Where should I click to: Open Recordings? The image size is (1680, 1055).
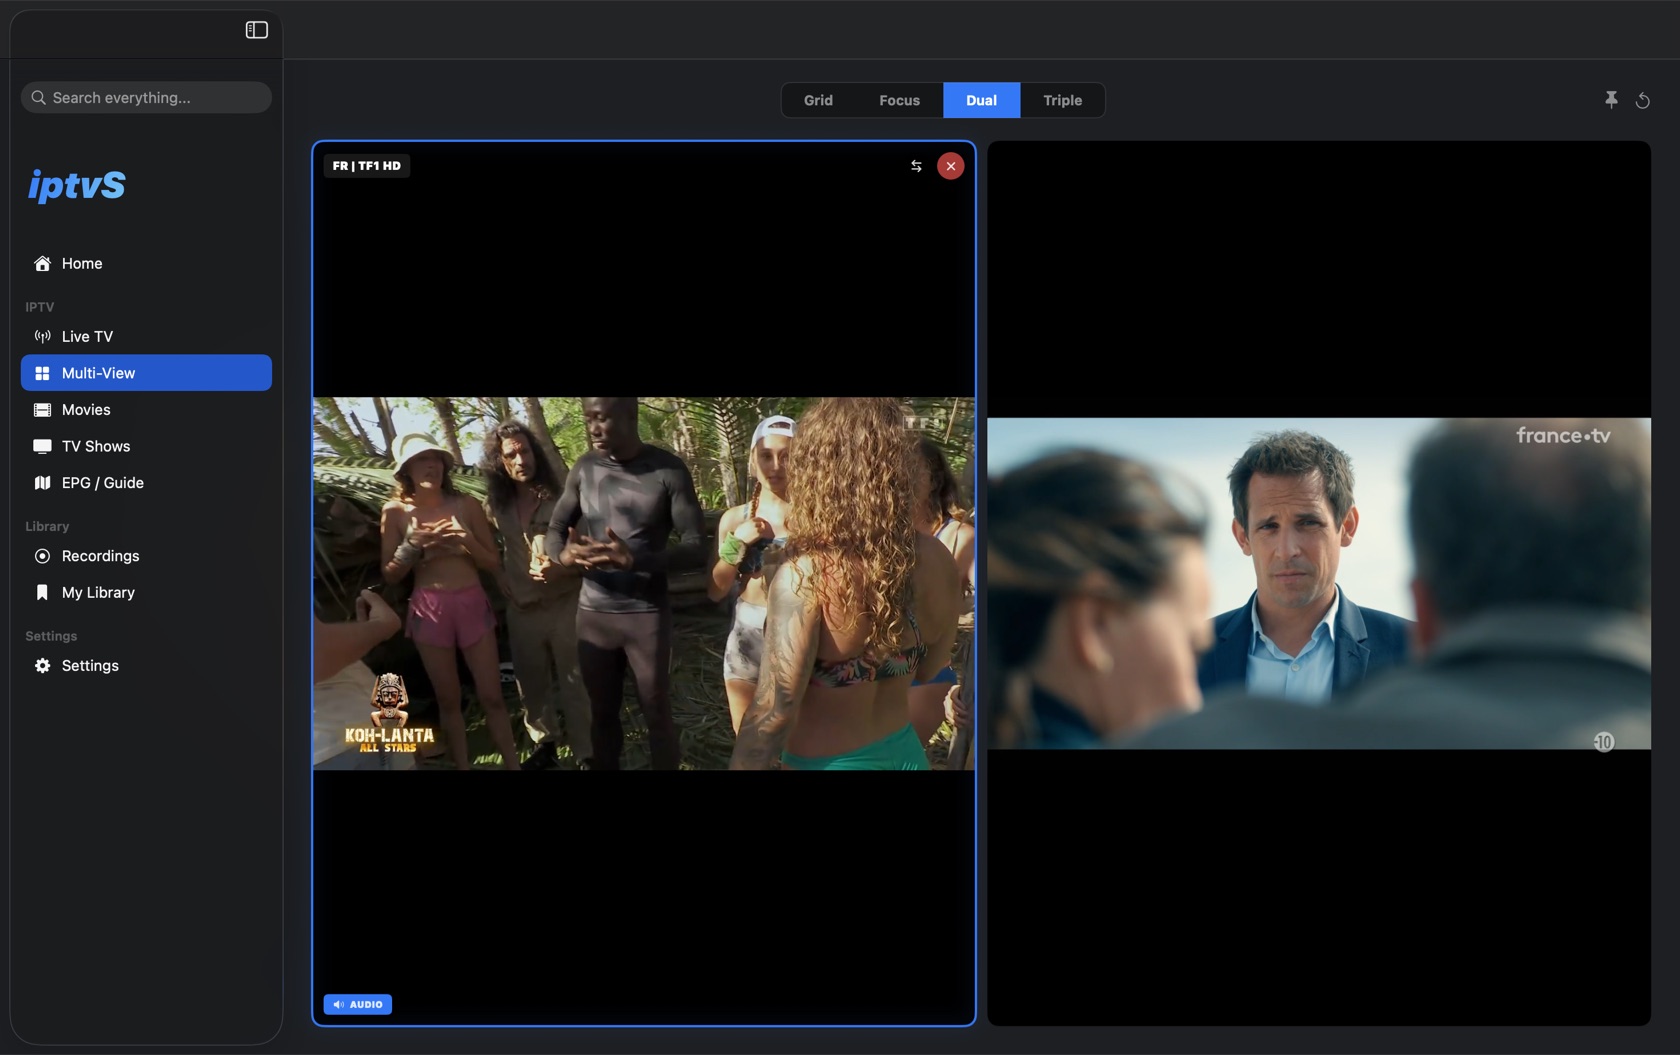tap(146, 556)
